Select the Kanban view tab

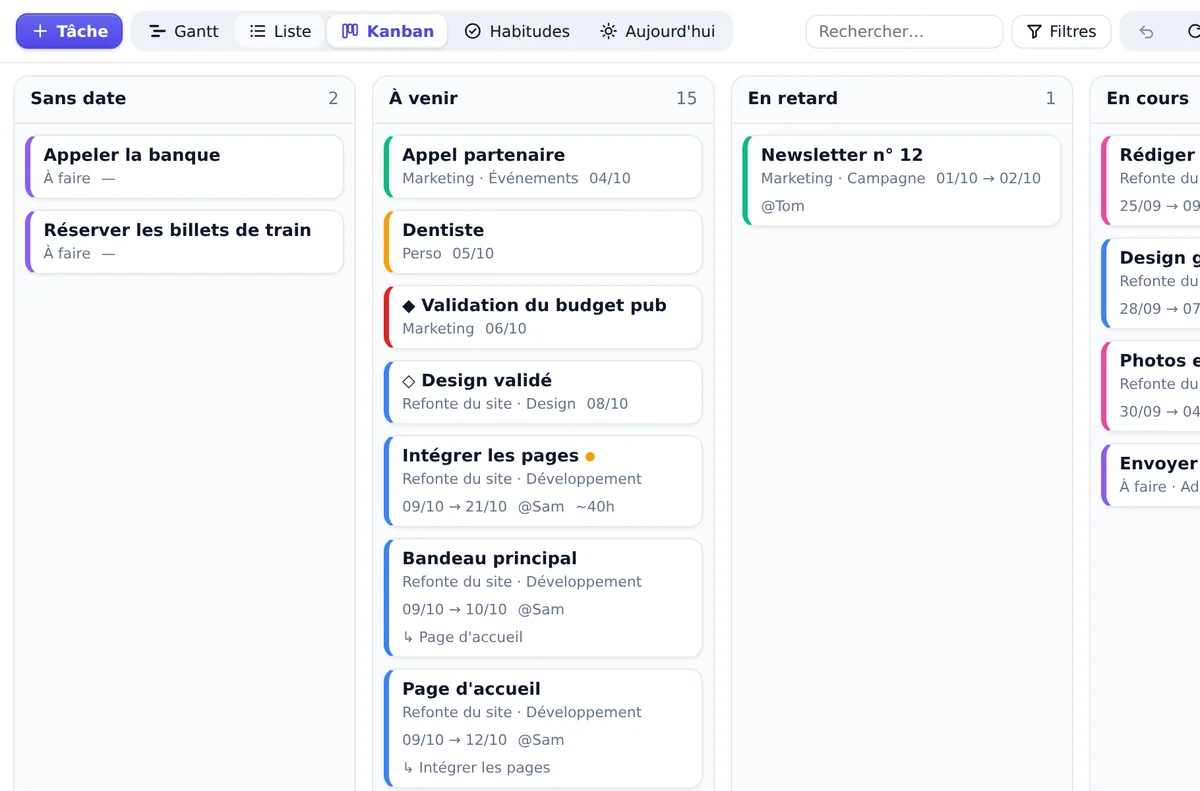[387, 31]
